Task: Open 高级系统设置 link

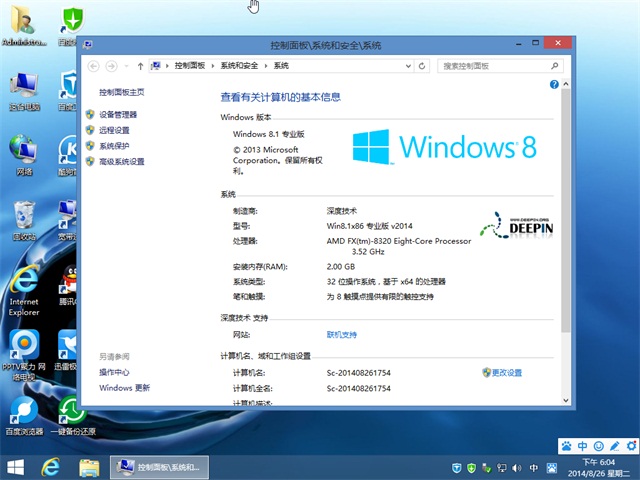Action: pos(121,161)
